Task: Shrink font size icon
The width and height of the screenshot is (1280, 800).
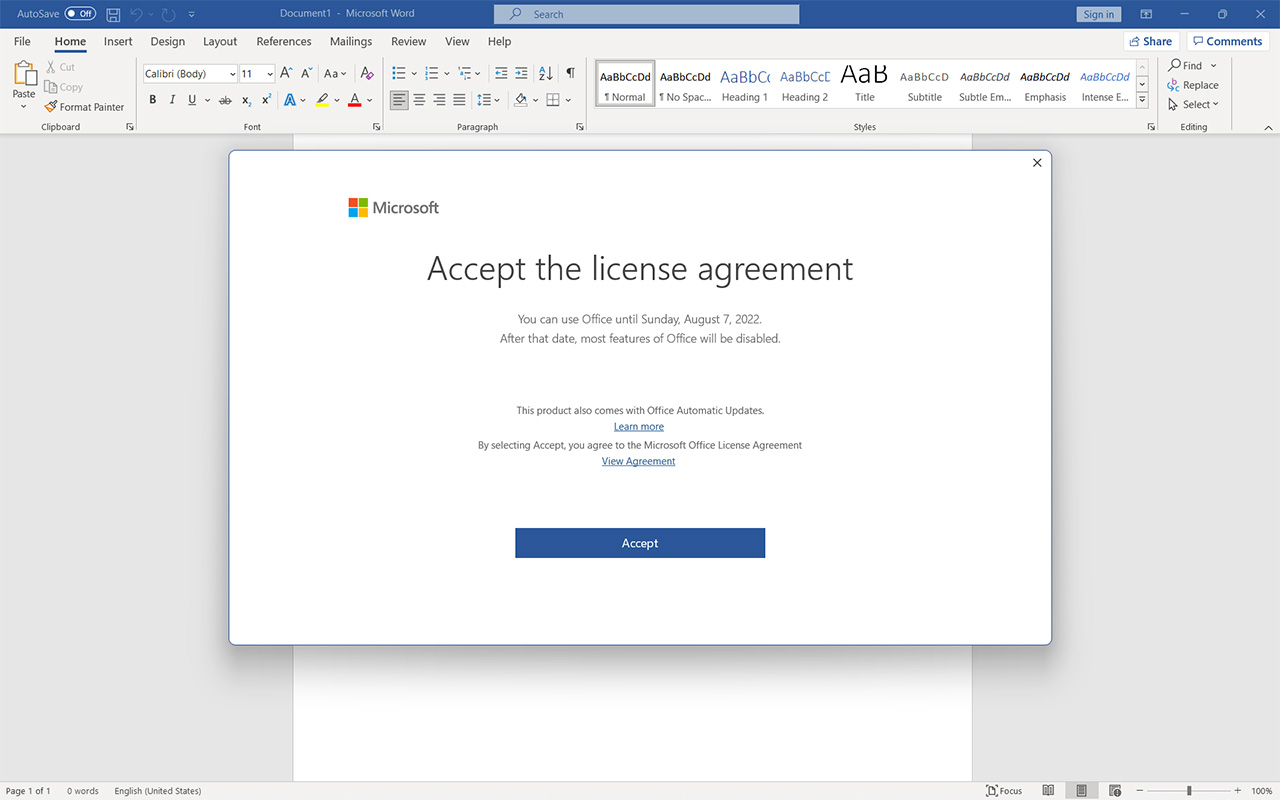Action: click(307, 73)
